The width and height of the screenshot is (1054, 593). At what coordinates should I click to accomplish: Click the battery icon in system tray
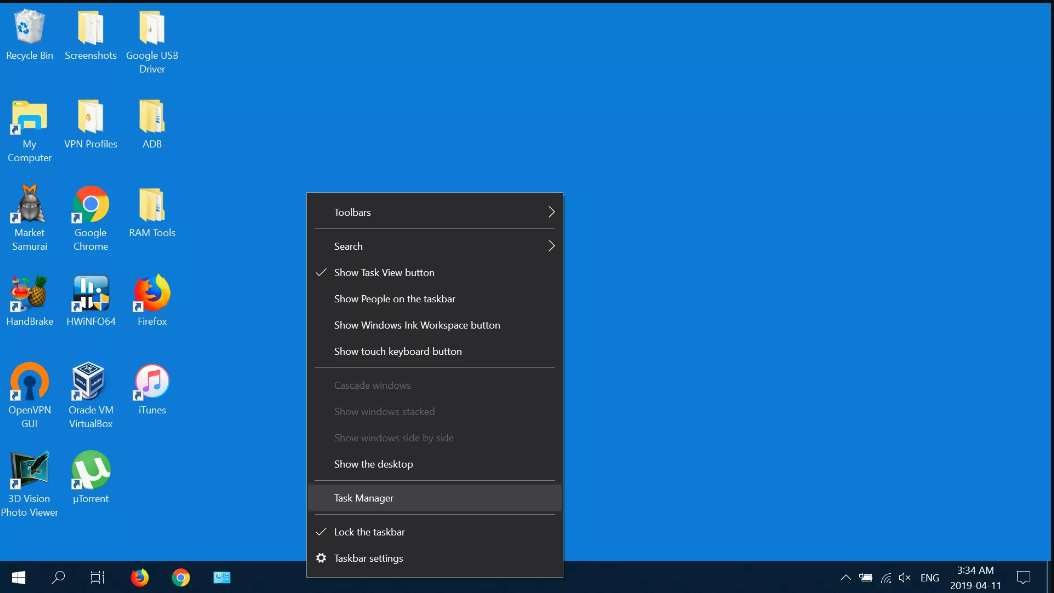point(866,578)
